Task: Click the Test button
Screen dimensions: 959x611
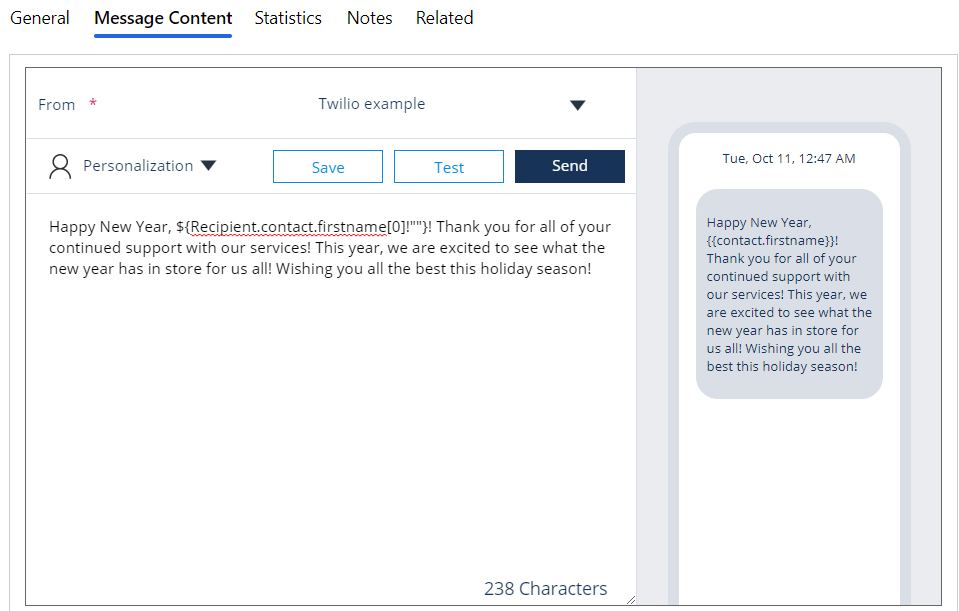Action: [x=449, y=166]
